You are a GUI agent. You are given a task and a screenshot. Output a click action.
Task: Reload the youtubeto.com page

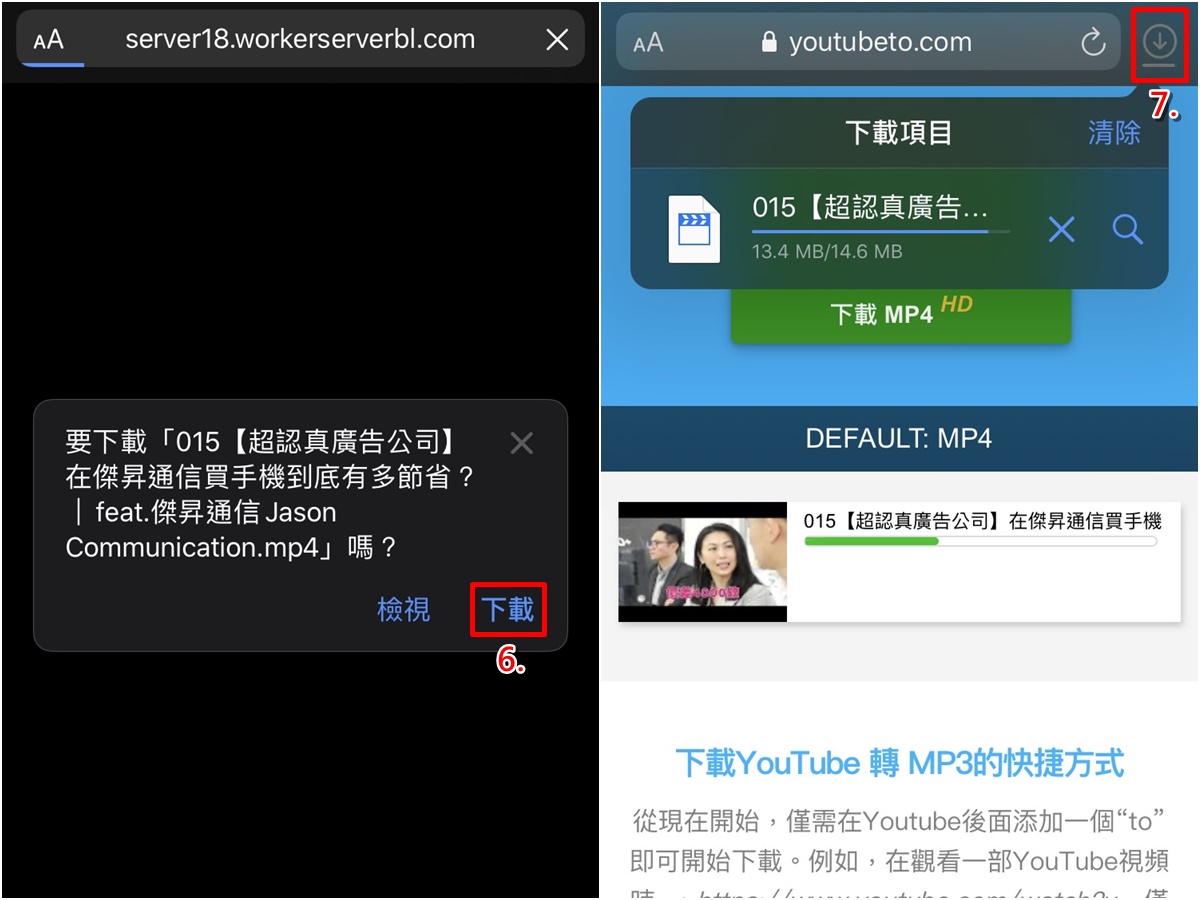tap(1093, 42)
